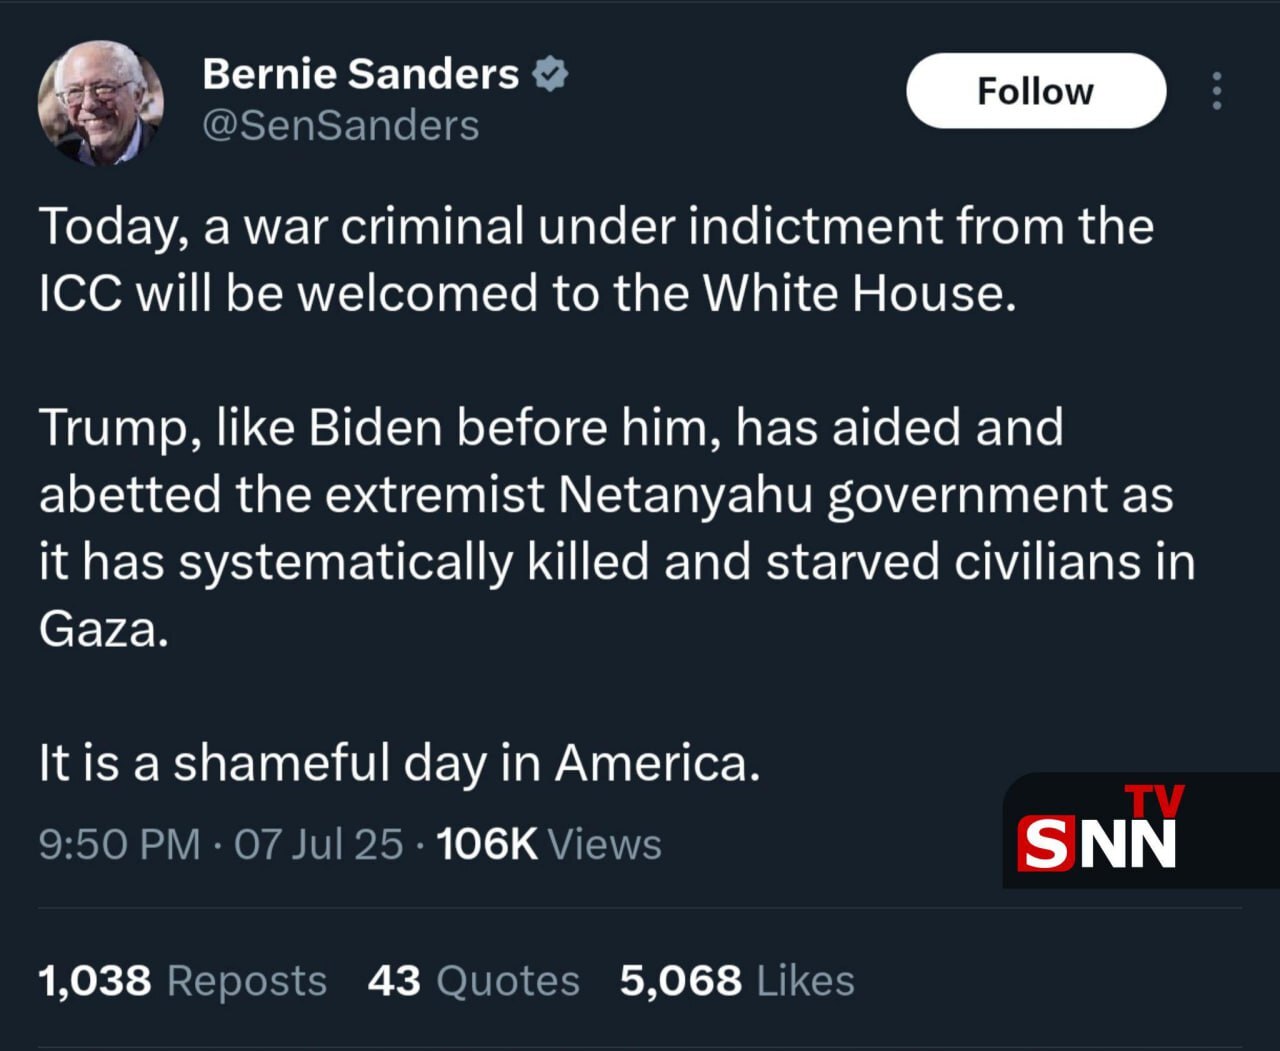Image resolution: width=1280 pixels, height=1051 pixels.
Task: Open the three-dot more options menu
Action: (x=1216, y=91)
